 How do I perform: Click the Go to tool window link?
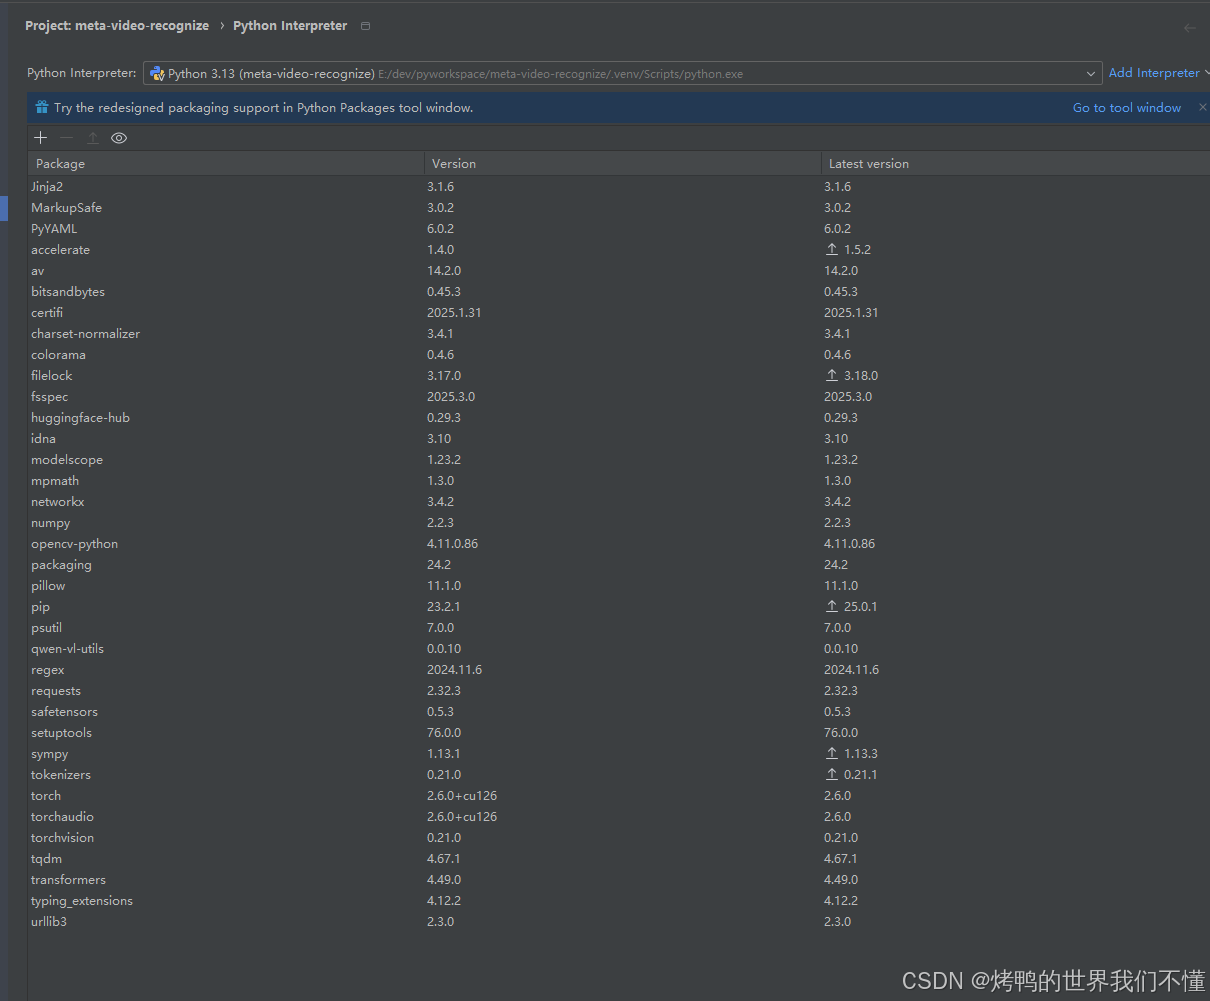click(x=1127, y=108)
